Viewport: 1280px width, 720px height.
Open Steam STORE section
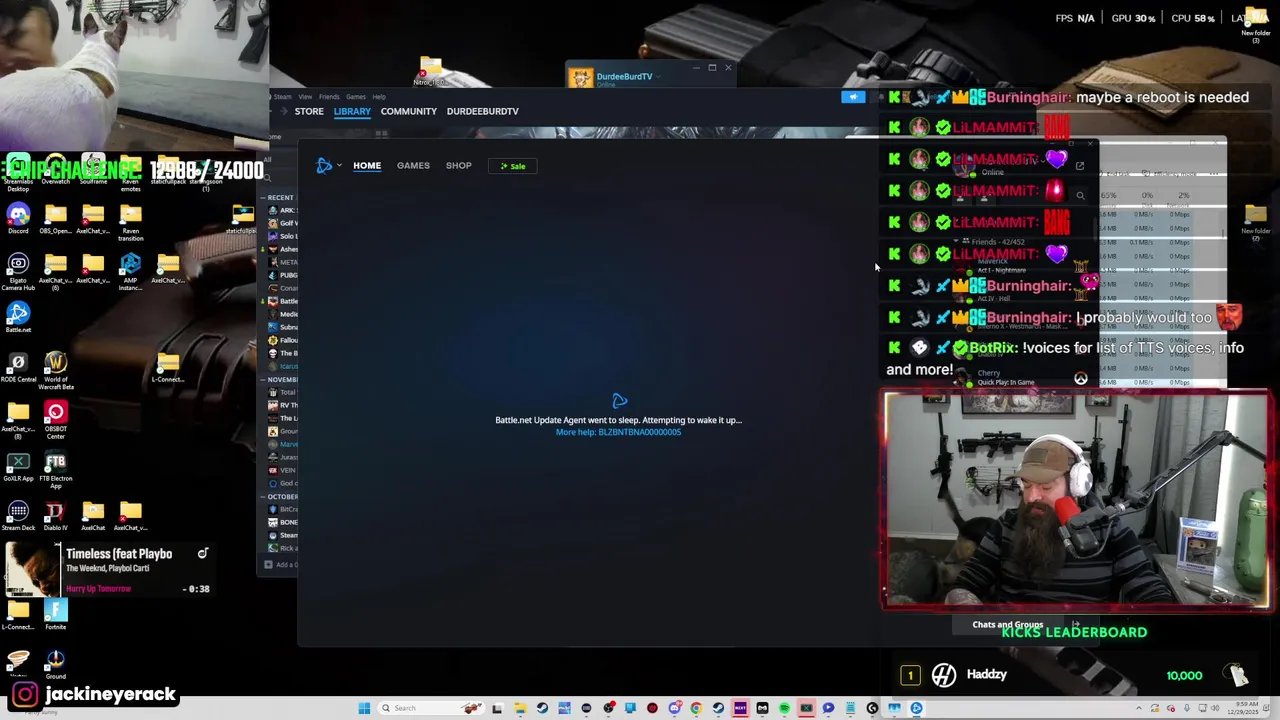click(x=309, y=111)
